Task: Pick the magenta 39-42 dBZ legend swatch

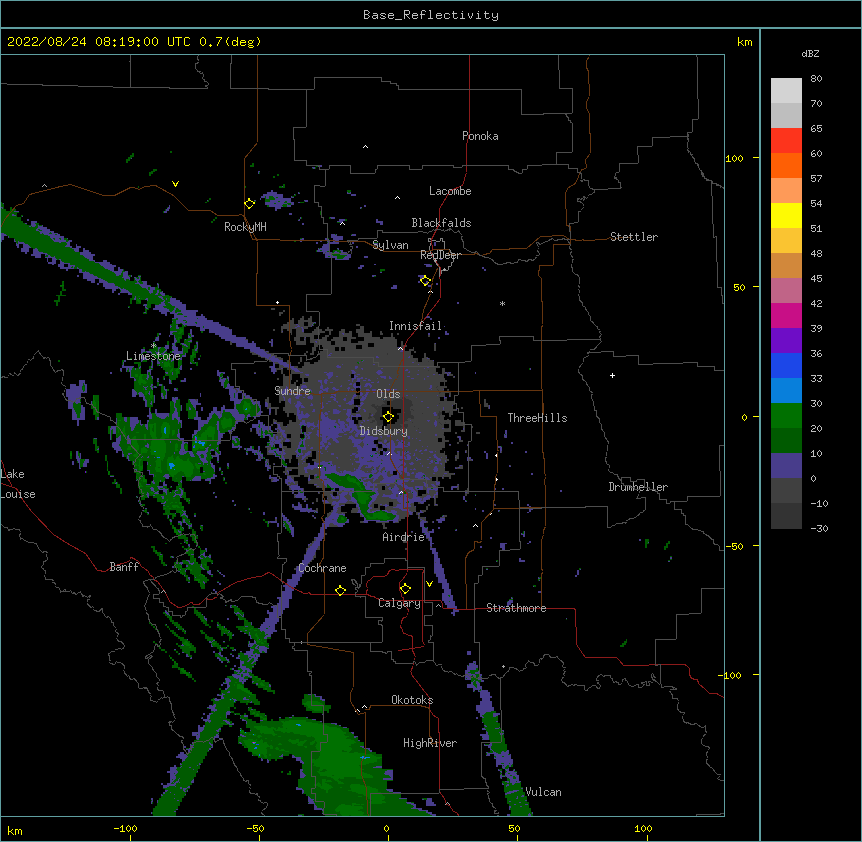Action: click(x=786, y=315)
